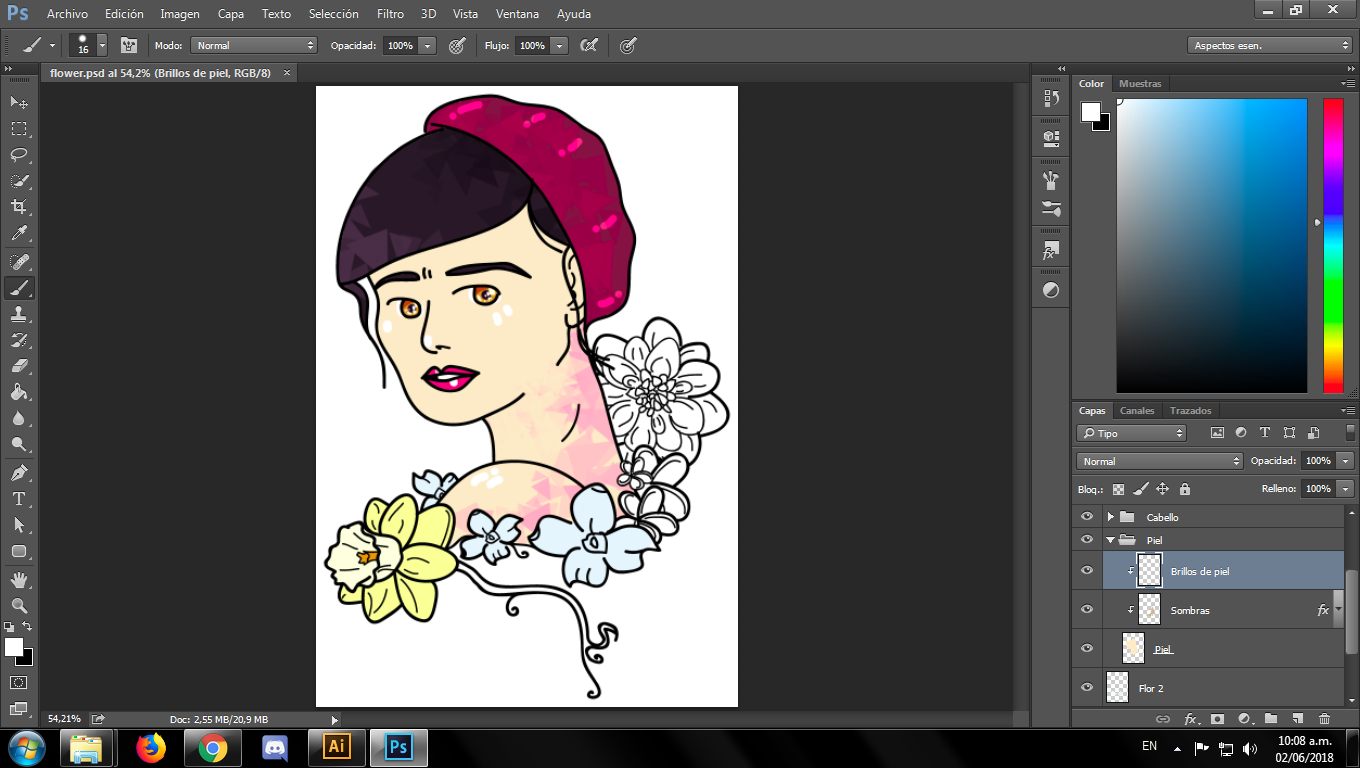This screenshot has height=768, width=1360.
Task: Select the Horizontal Type tool
Action: pyautogui.click(x=19, y=499)
